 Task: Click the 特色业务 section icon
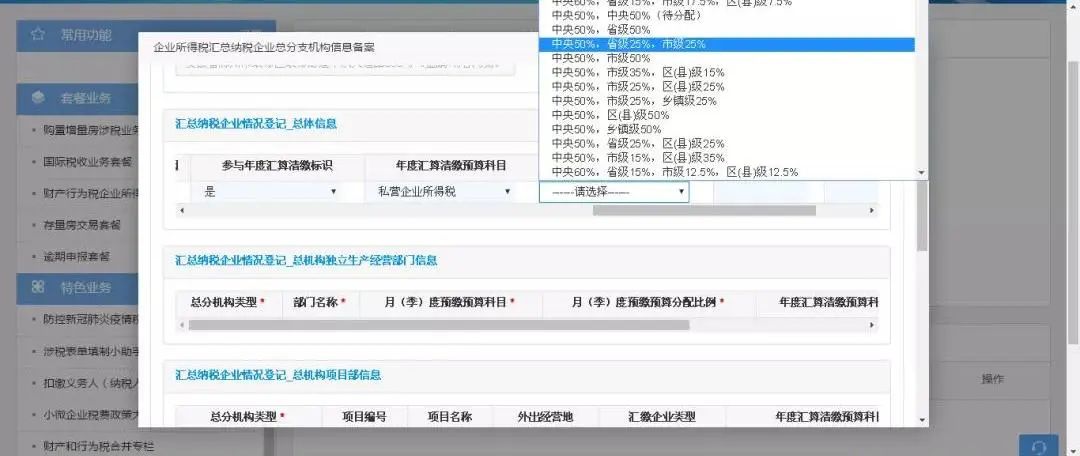coord(39,287)
